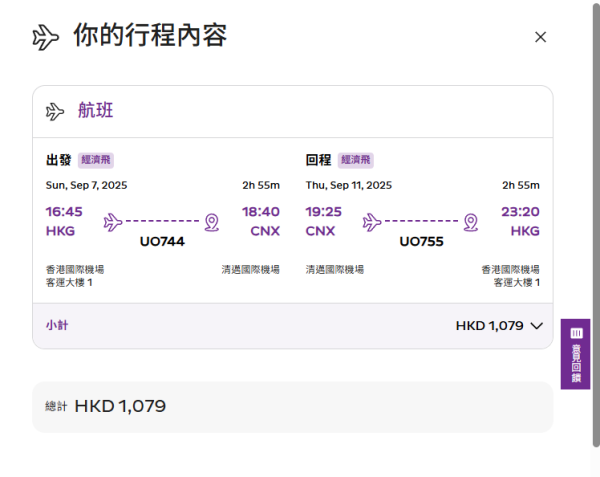Image resolution: width=600 pixels, height=477 pixels.
Task: Click the return flight plane icon near UO755
Action: pyautogui.click(x=372, y=222)
